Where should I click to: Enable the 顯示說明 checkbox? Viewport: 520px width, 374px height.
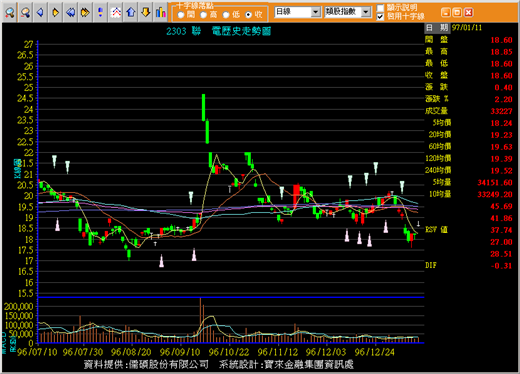click(x=380, y=8)
